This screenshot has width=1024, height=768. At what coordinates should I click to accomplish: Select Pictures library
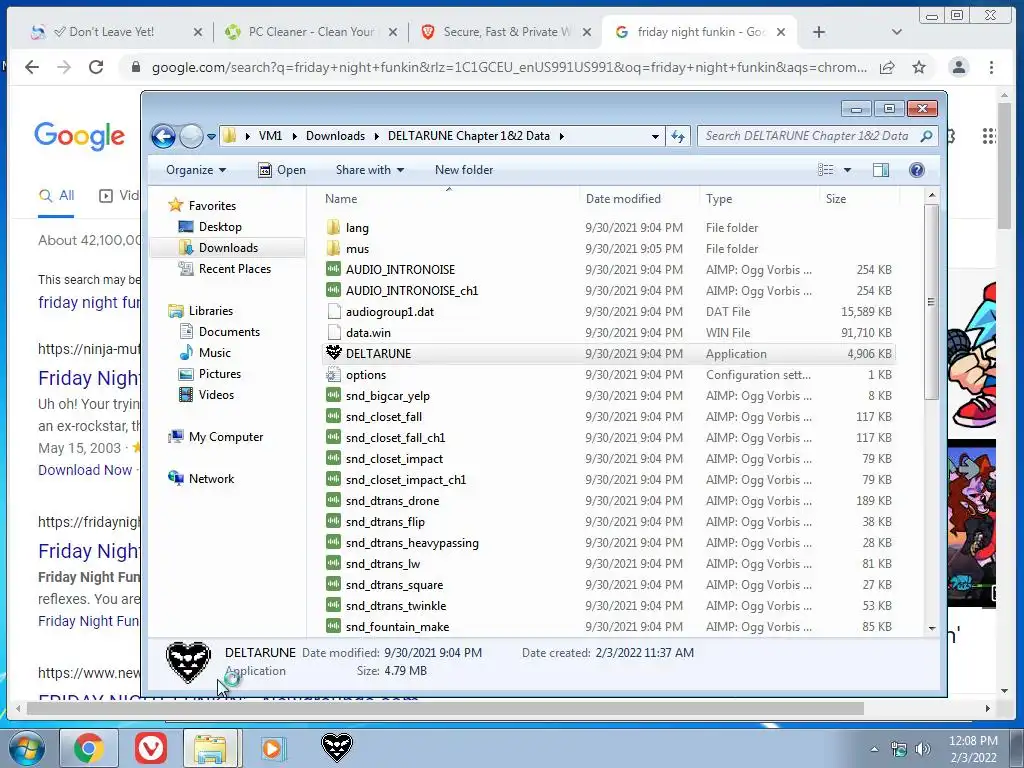tap(219, 374)
